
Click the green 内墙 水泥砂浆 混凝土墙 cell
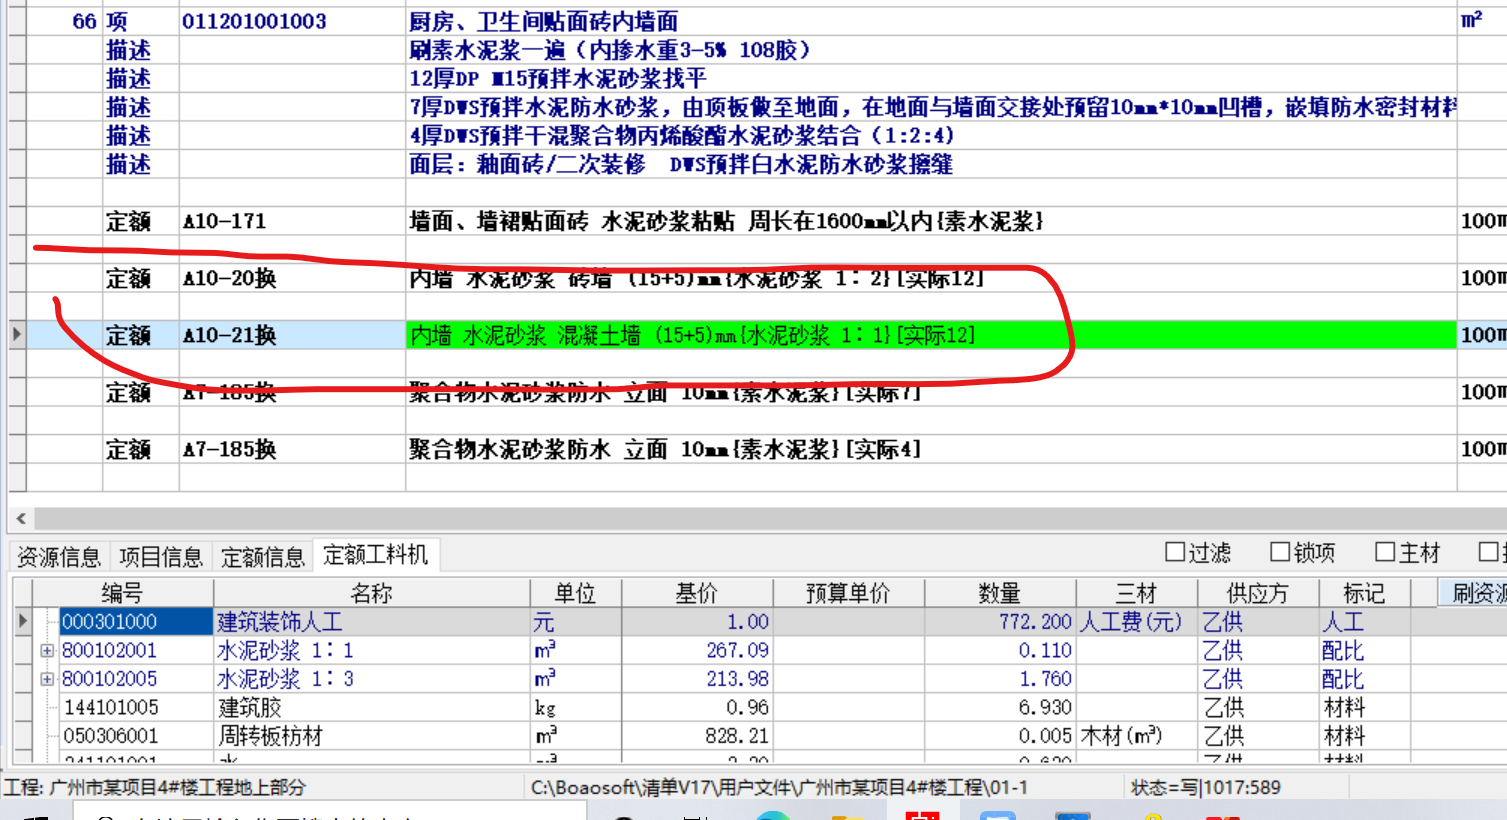click(x=931, y=335)
